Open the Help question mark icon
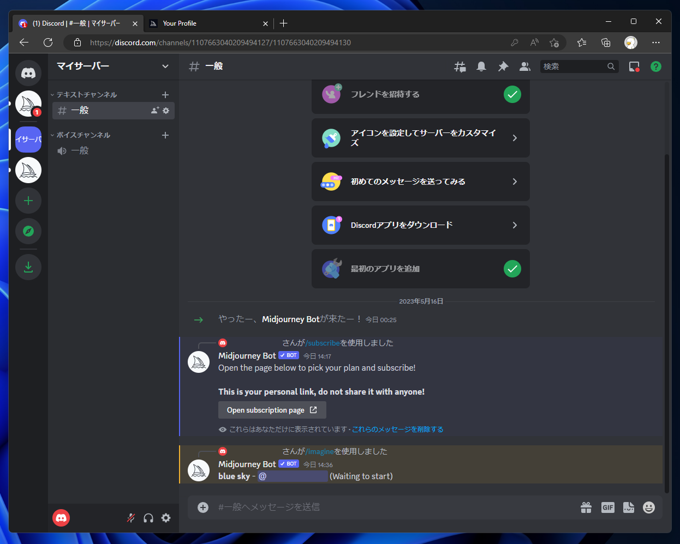The image size is (680, 544). pyautogui.click(x=656, y=66)
